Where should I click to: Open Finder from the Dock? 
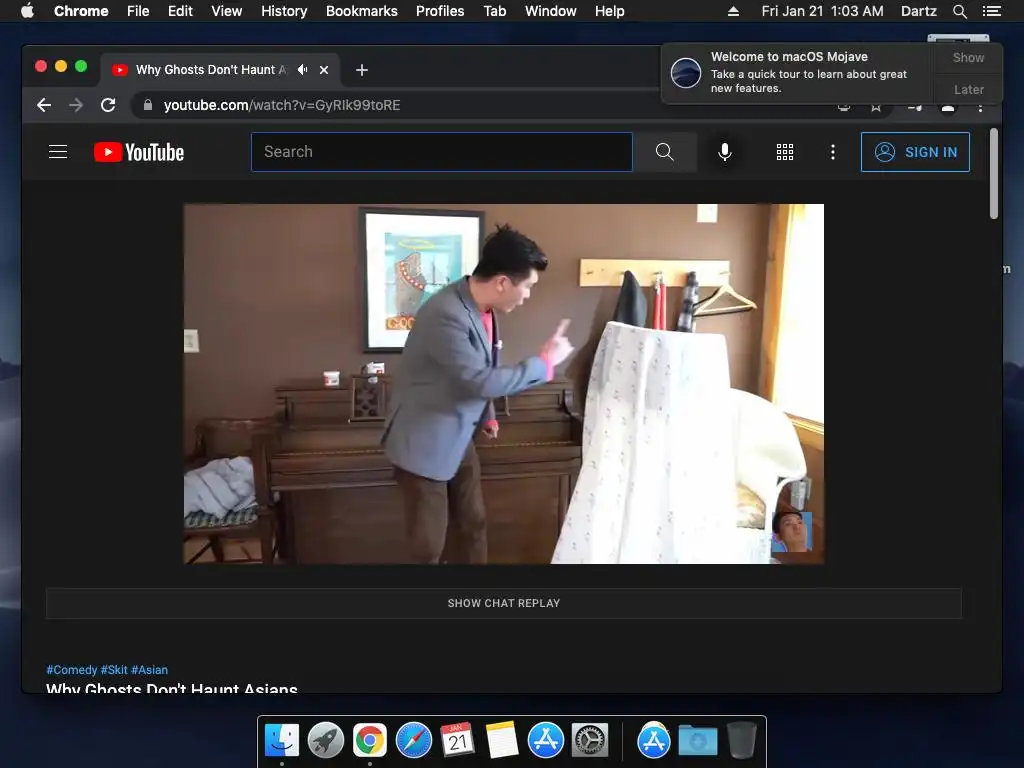pyautogui.click(x=282, y=741)
